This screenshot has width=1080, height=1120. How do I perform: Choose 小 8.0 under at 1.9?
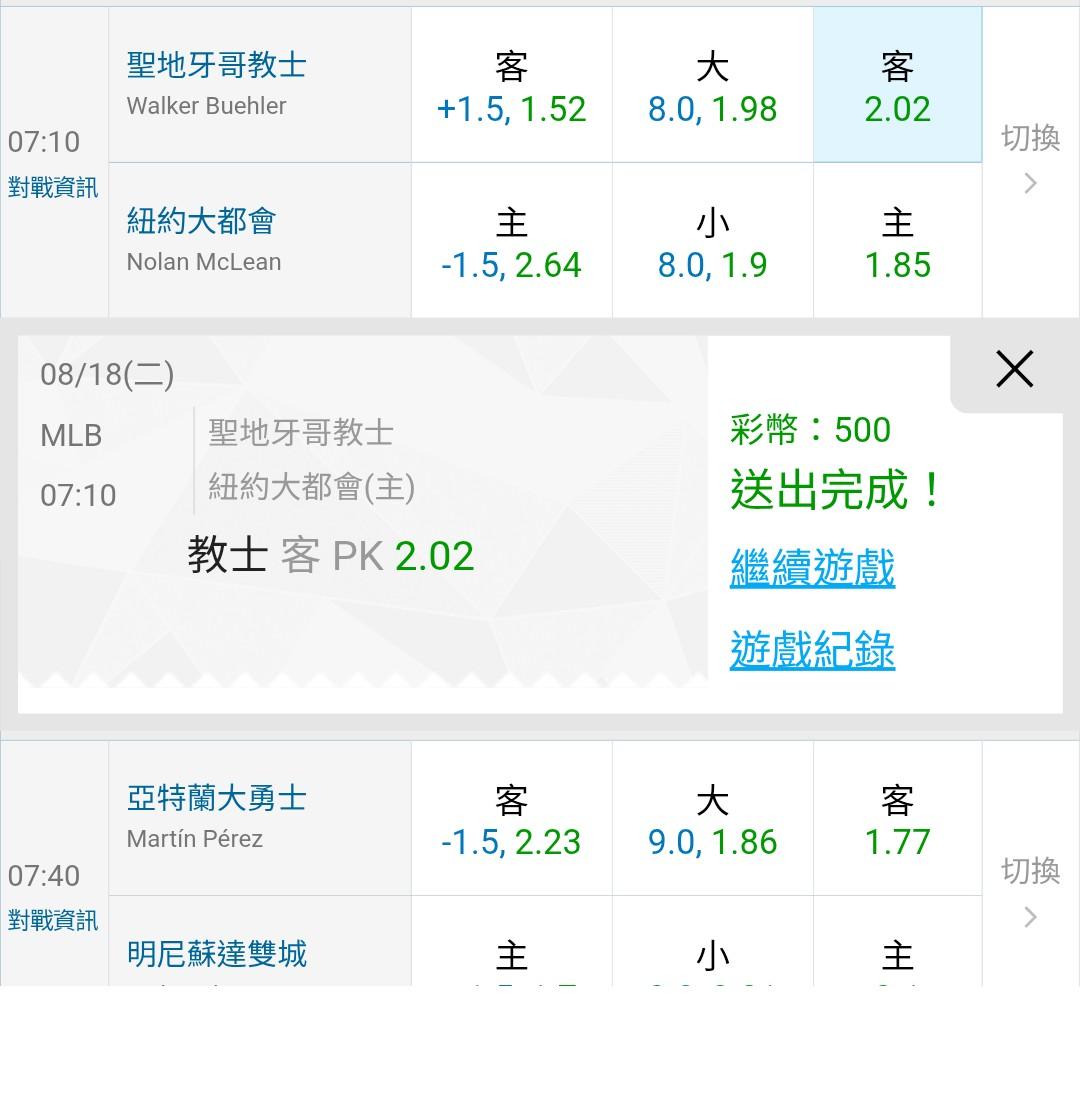tap(713, 241)
